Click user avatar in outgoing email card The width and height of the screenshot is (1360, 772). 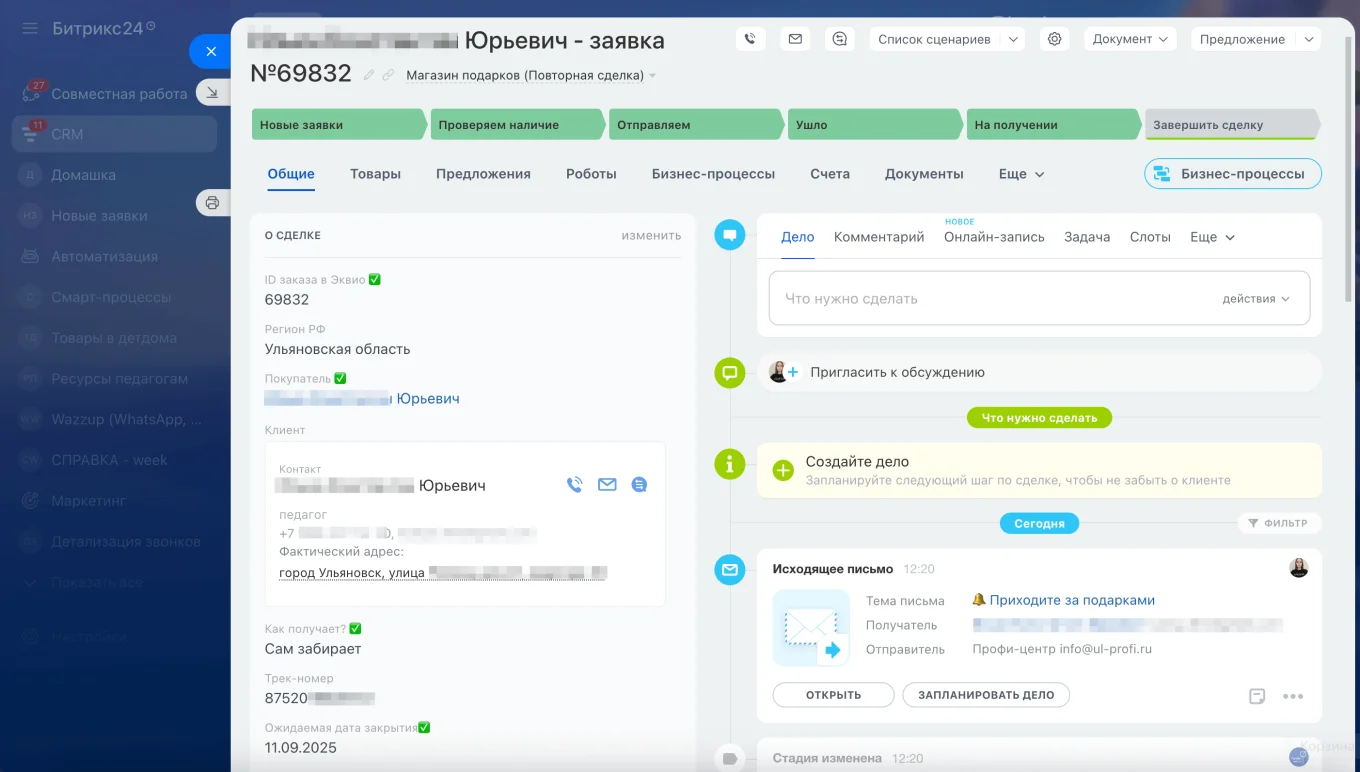1298,568
